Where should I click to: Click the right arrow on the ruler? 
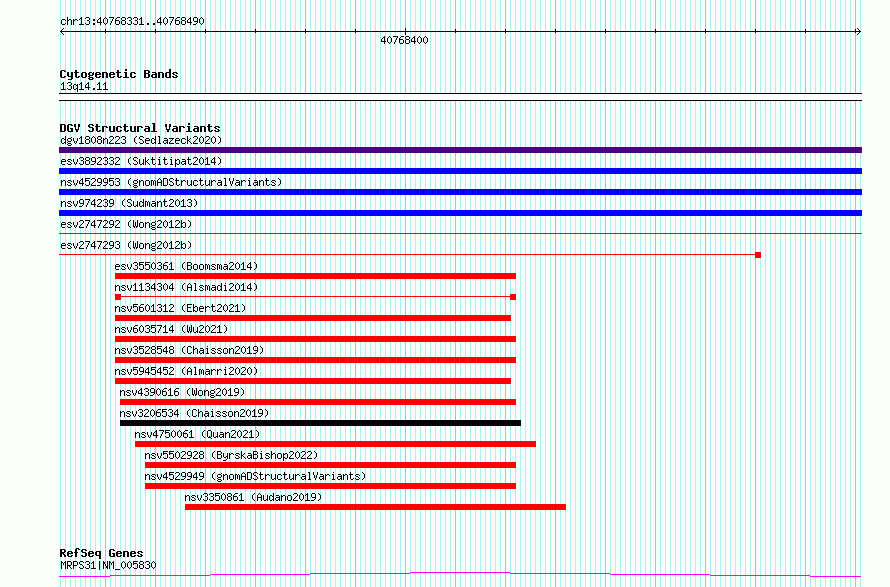(x=858, y=32)
